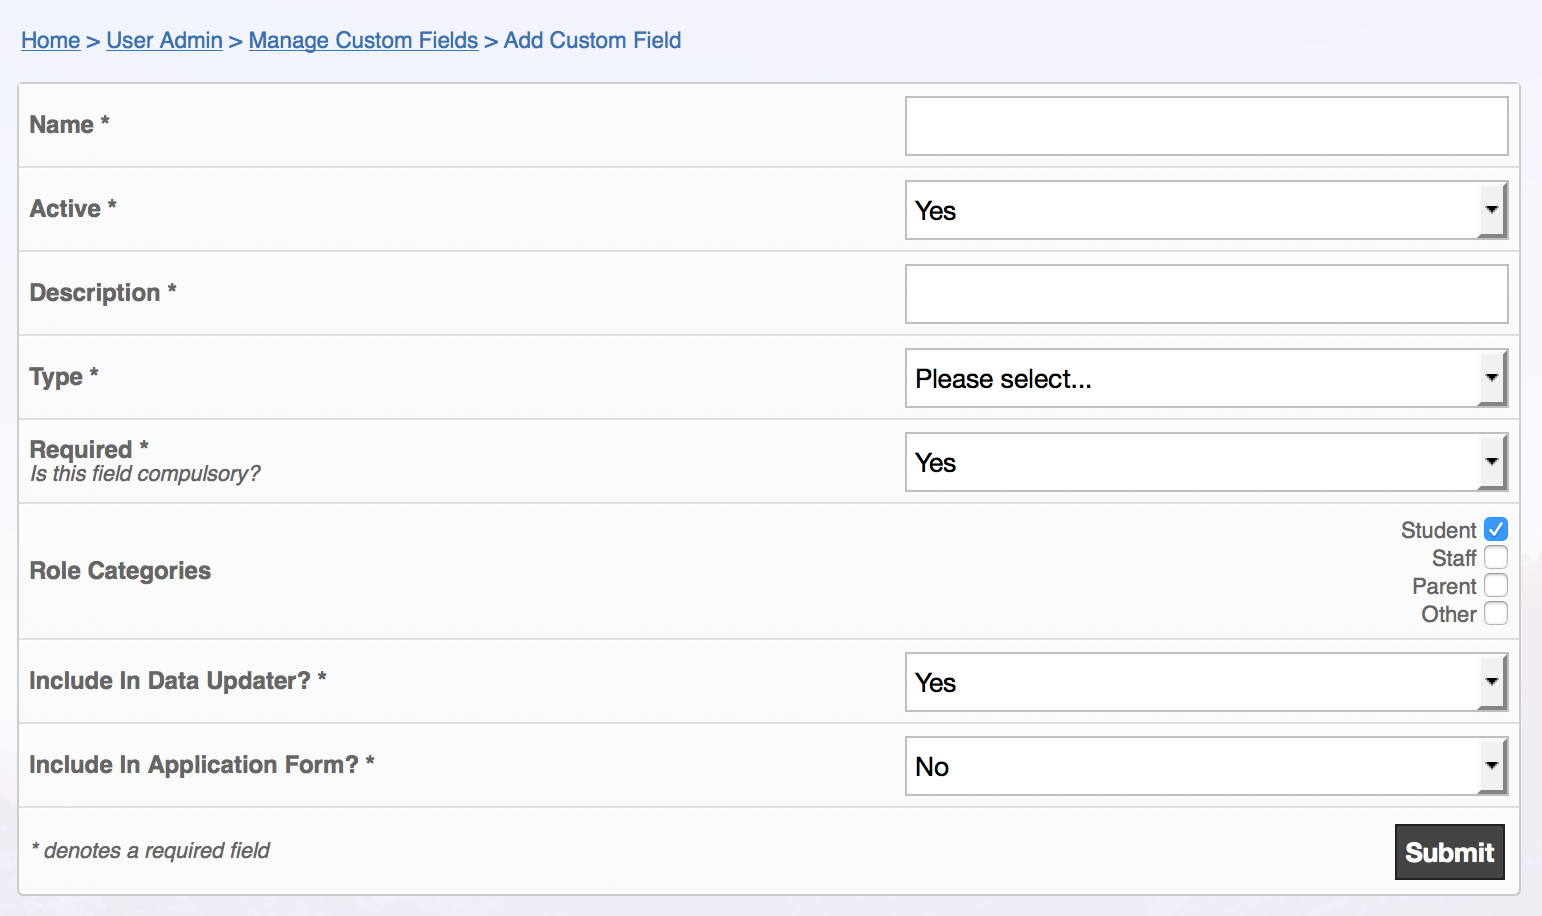Check the Other role checkbox
This screenshot has height=916, width=1542.
pyautogui.click(x=1495, y=613)
